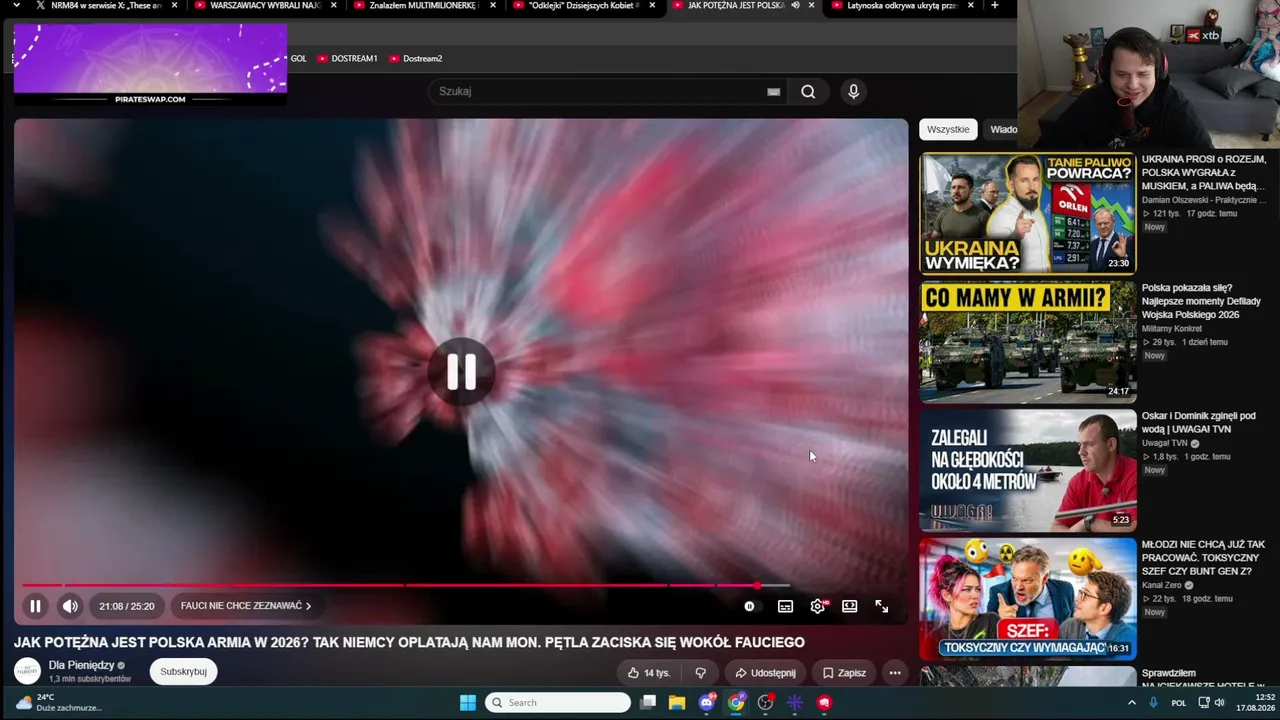Open 'UKRAINA PROSI o ROZEJM' video title
The height and width of the screenshot is (720, 1280).
1204,172
